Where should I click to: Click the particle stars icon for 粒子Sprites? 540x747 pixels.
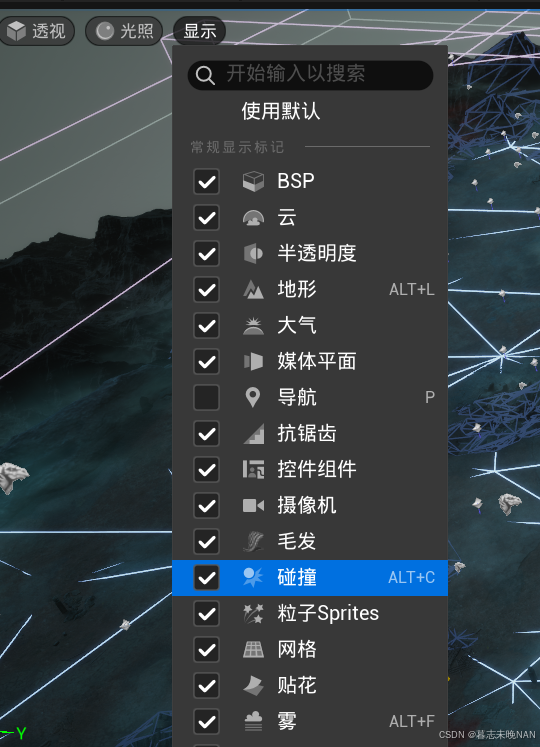[253, 614]
